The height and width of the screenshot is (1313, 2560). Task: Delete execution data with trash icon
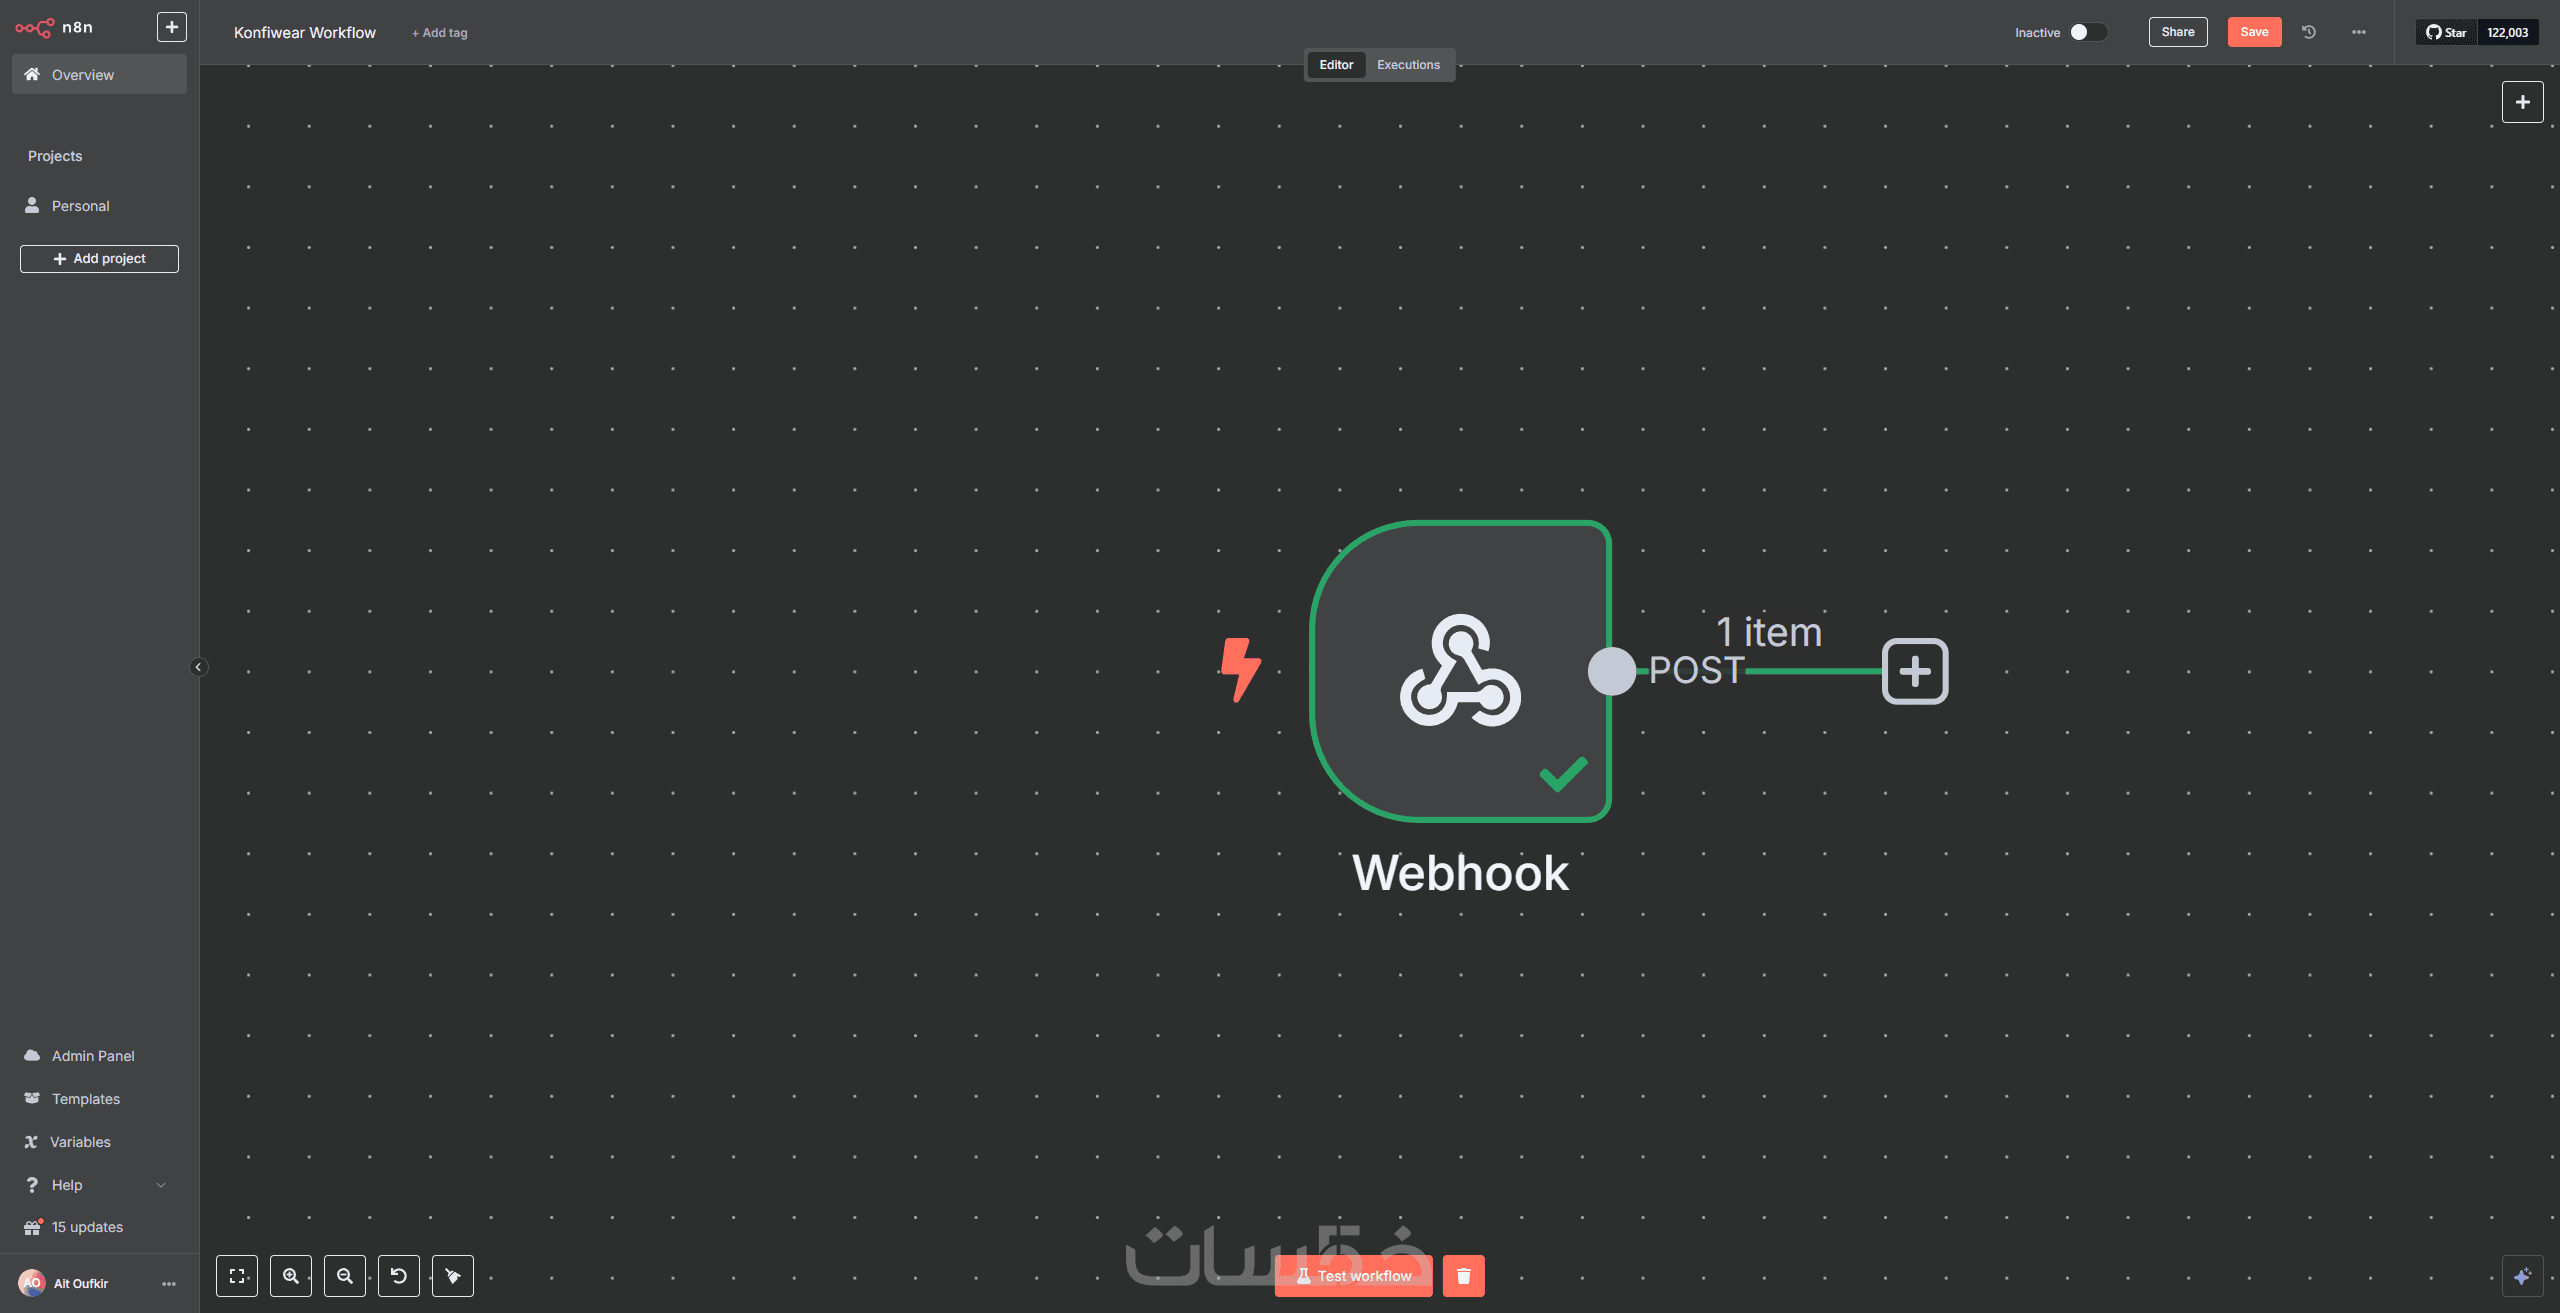click(1463, 1276)
